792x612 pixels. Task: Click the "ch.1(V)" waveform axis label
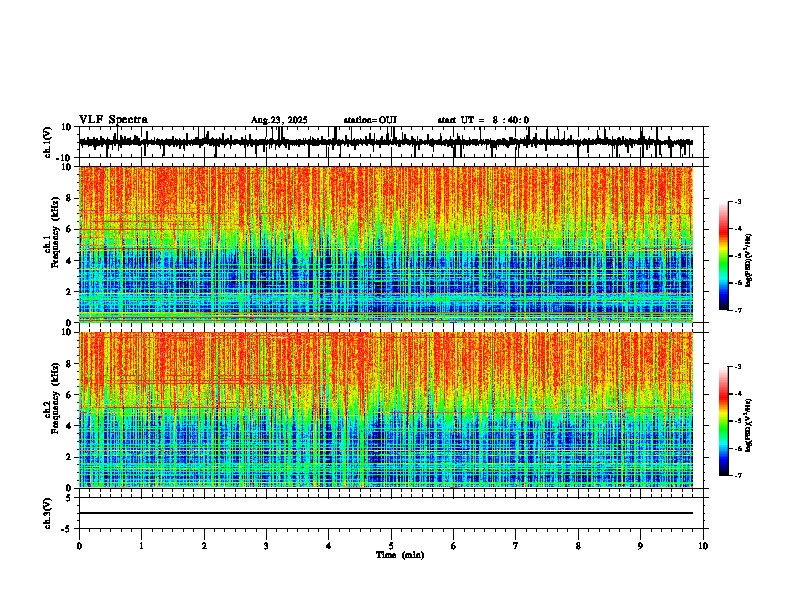tap(48, 142)
